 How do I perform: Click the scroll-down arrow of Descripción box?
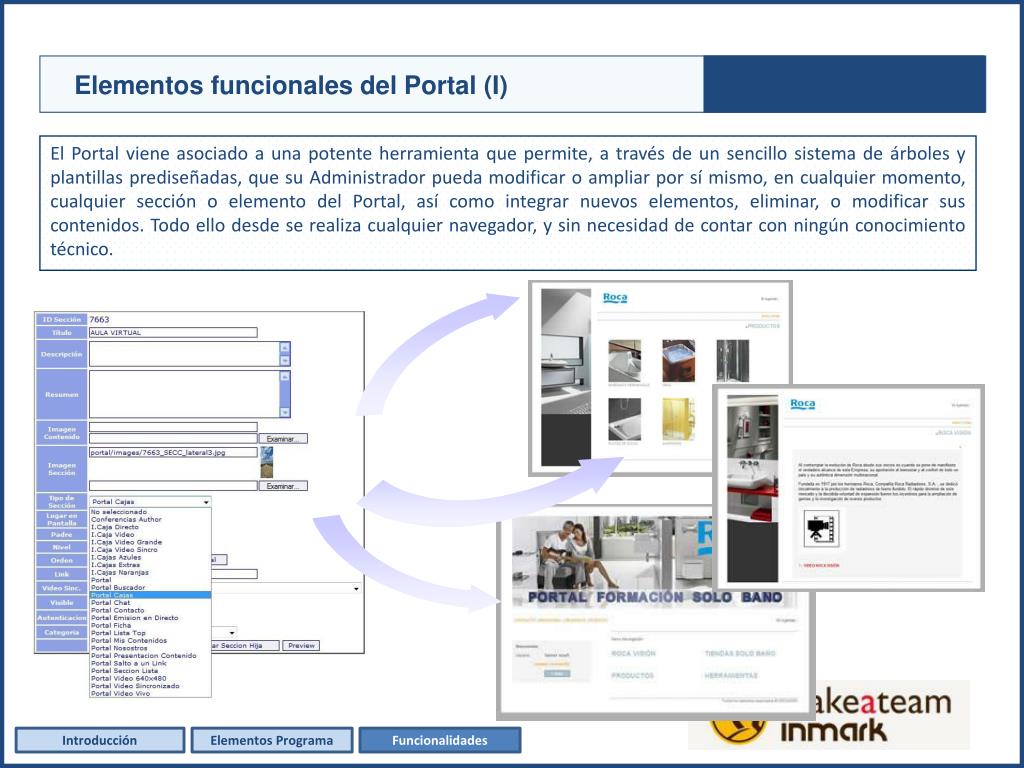point(285,360)
